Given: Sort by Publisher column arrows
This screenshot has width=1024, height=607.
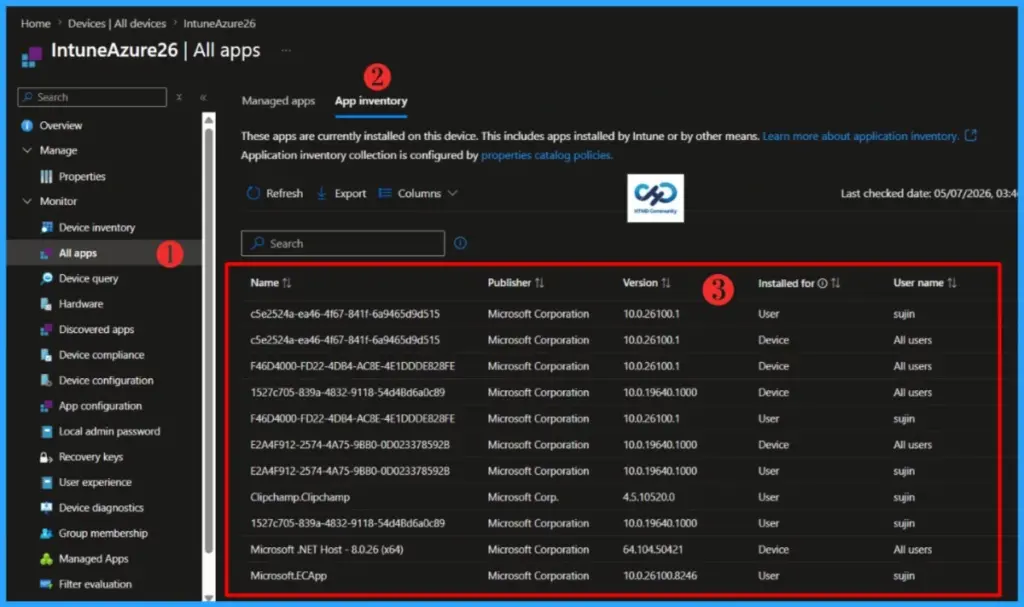Looking at the screenshot, I should pyautogui.click(x=539, y=283).
